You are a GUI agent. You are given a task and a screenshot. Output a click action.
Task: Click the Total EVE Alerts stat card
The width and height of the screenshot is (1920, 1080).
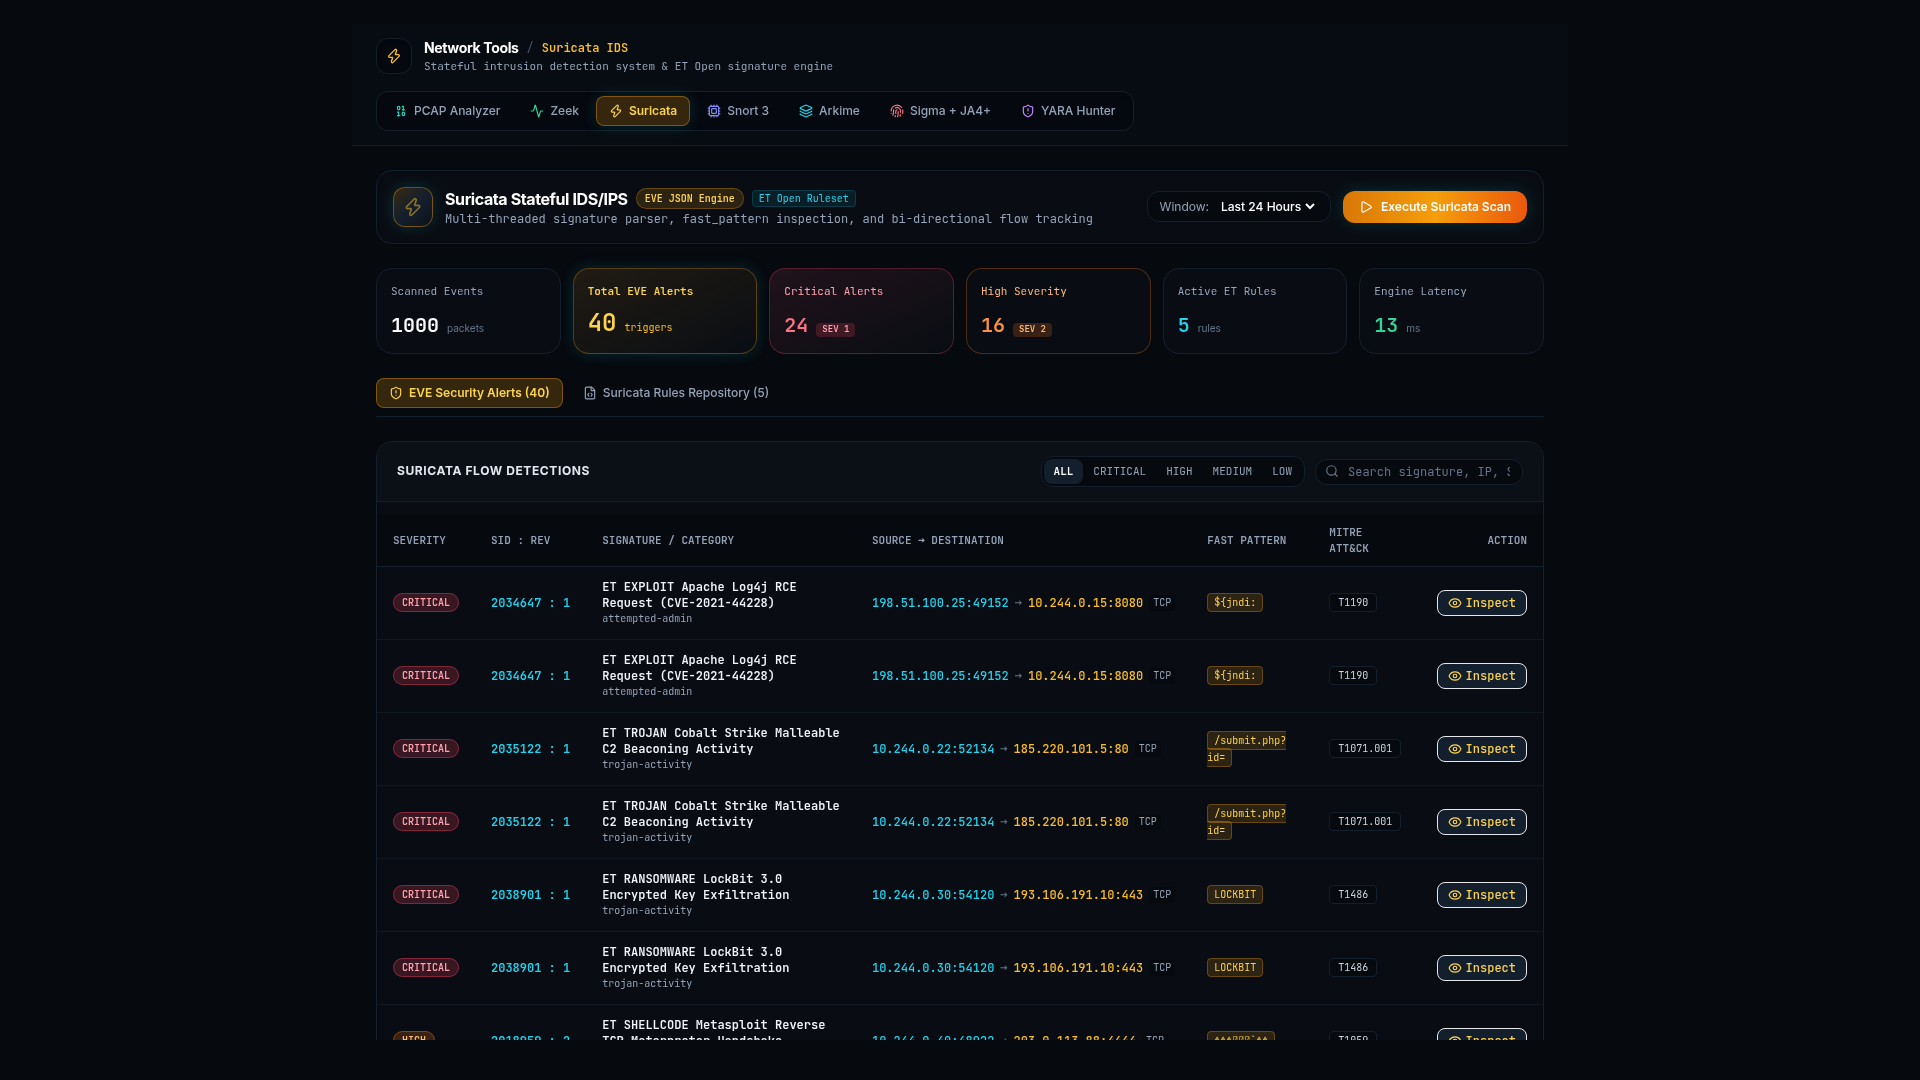(x=664, y=311)
